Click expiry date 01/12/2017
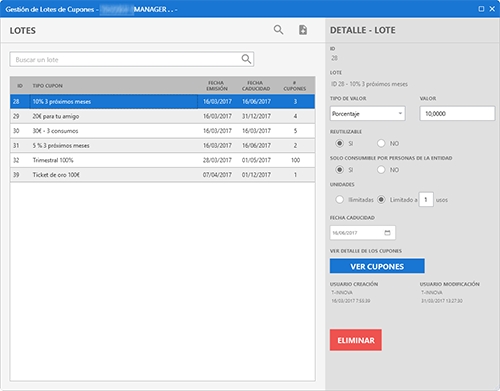 tap(256, 175)
